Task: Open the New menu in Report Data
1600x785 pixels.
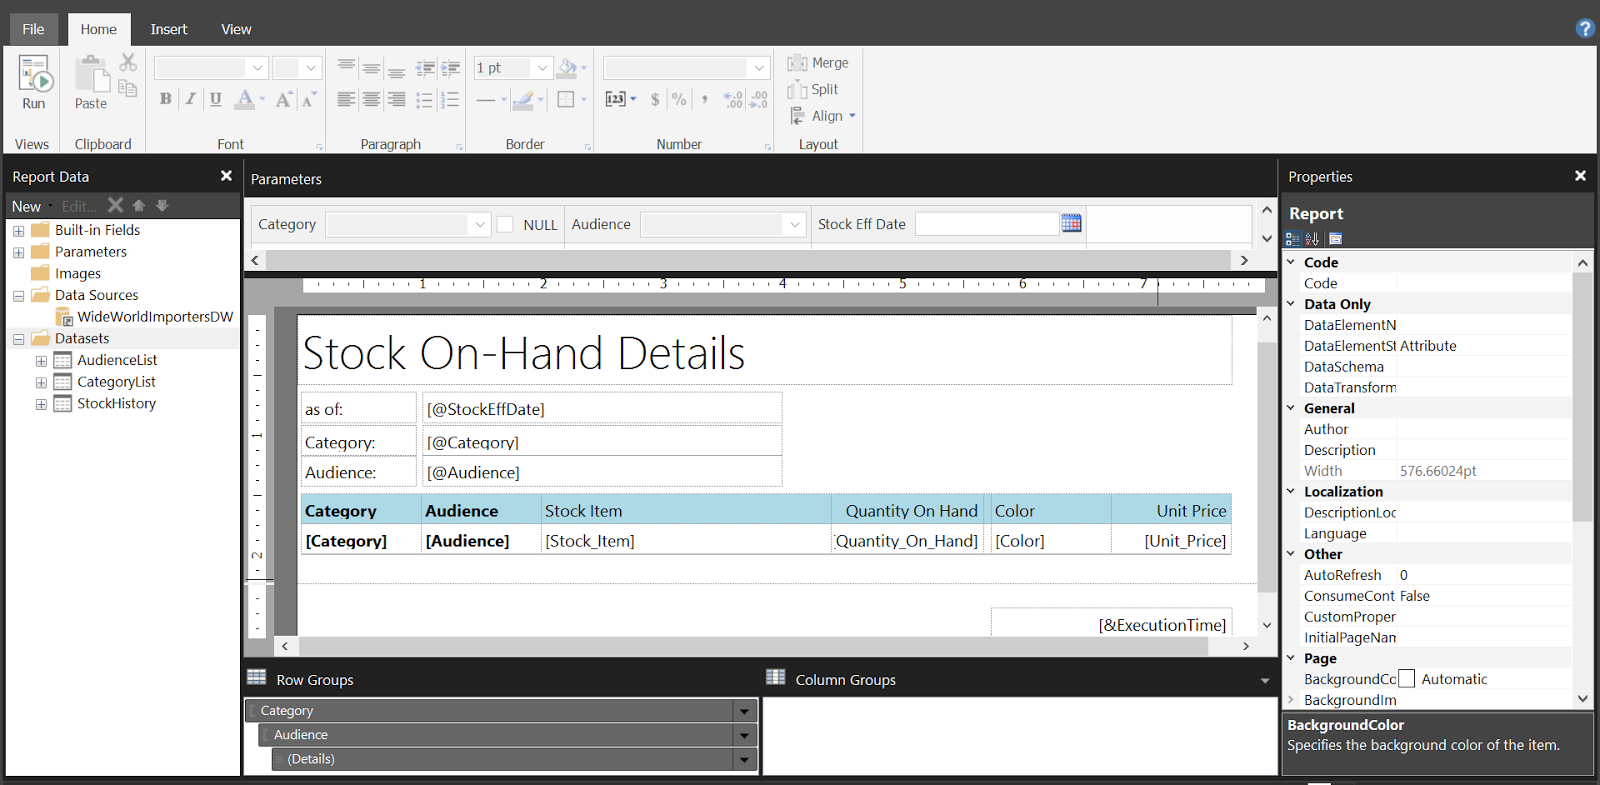Action: click(x=31, y=206)
